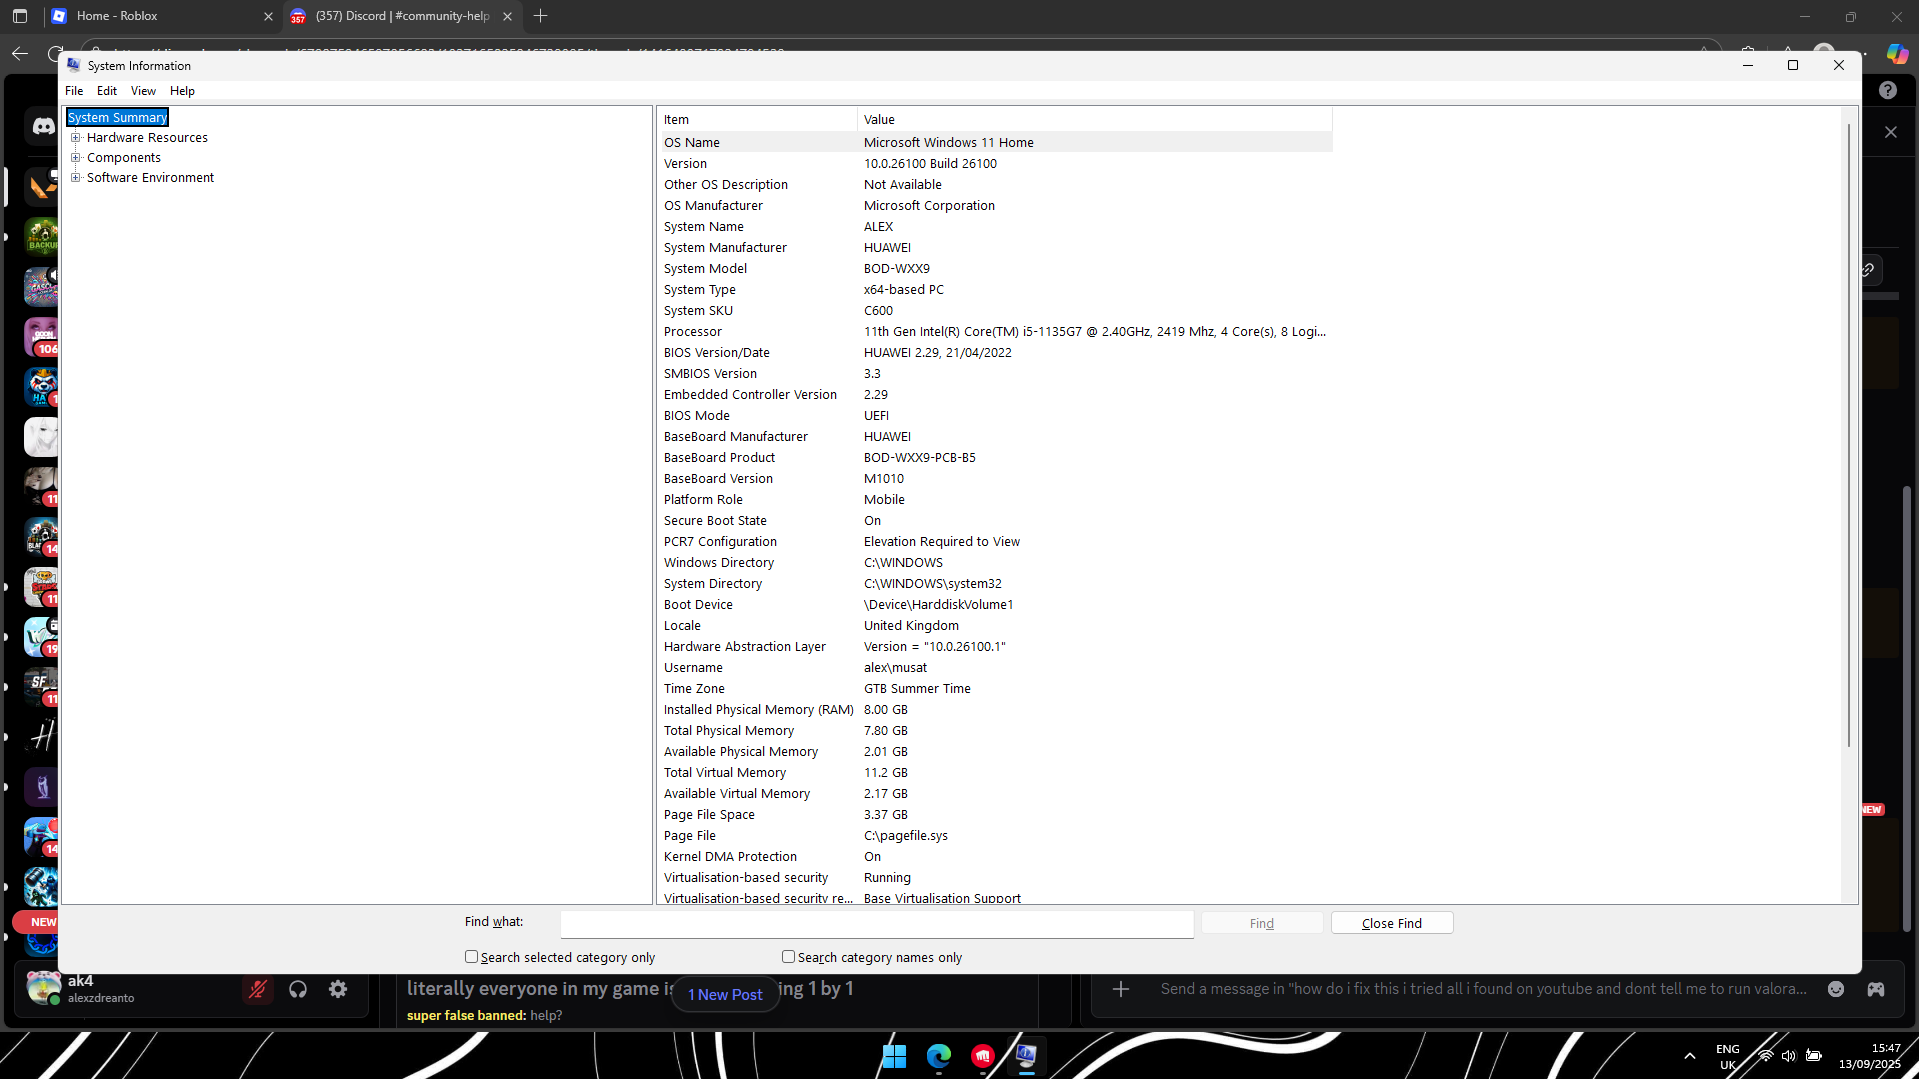Tick Search selected category only checkbox
The height and width of the screenshot is (1079, 1919).
(x=471, y=957)
